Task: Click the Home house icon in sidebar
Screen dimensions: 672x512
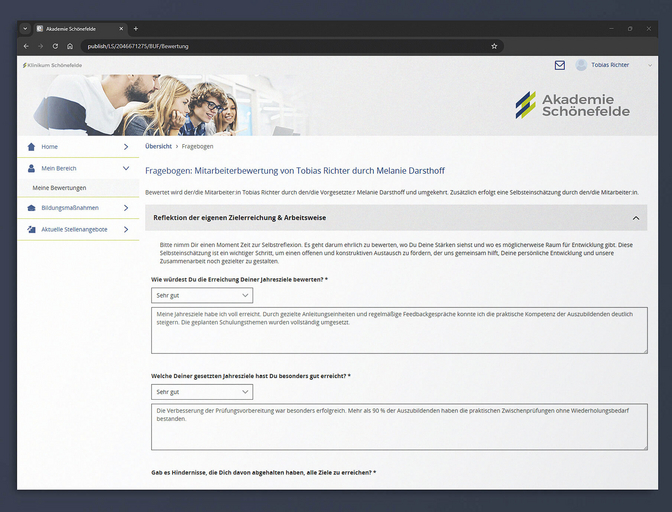Action: (32, 147)
